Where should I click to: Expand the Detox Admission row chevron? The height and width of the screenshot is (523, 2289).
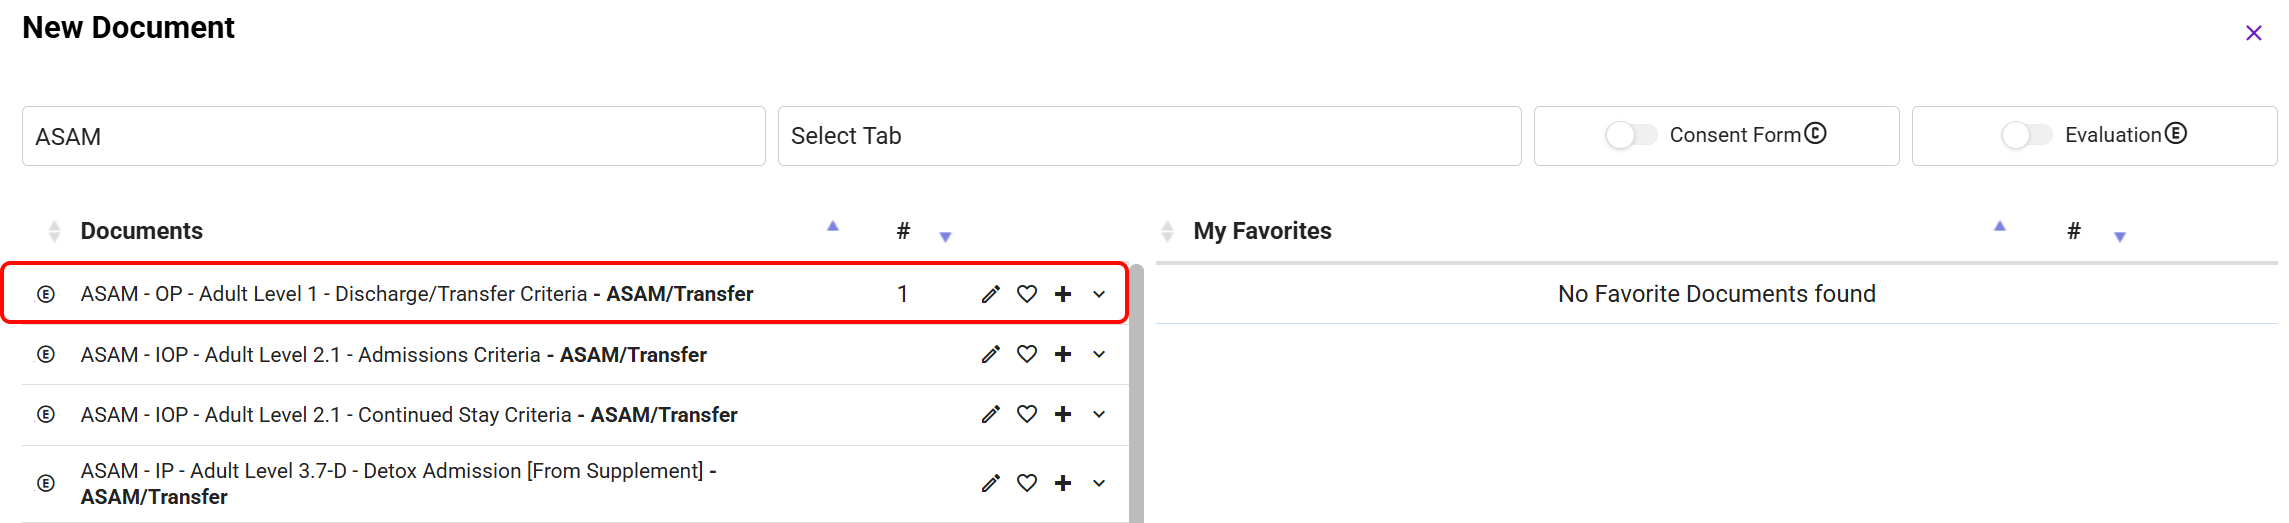[x=1099, y=483]
